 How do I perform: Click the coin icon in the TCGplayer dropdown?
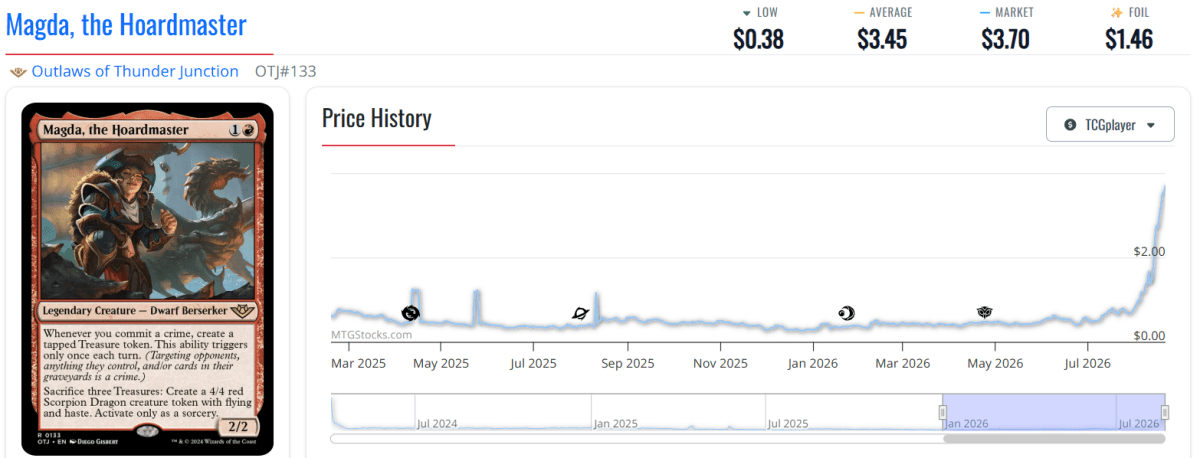(1071, 125)
